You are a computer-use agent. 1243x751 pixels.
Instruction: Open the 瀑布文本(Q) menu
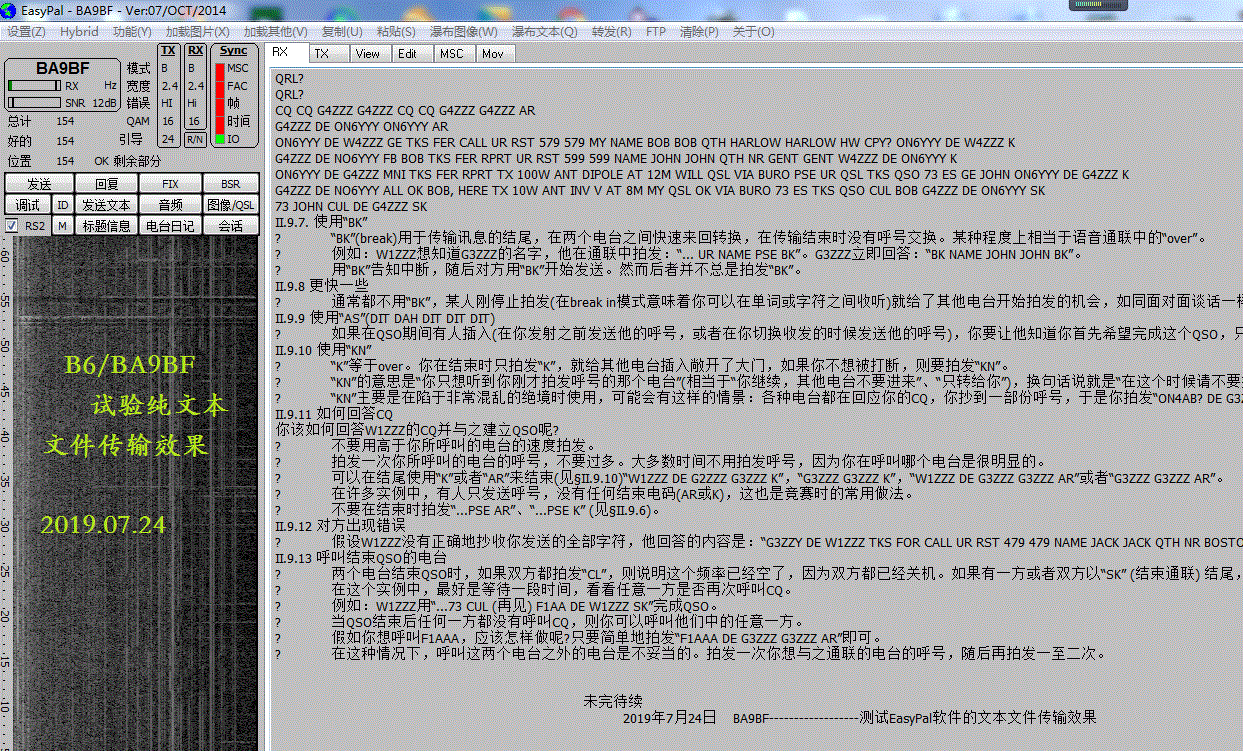[x=545, y=32]
